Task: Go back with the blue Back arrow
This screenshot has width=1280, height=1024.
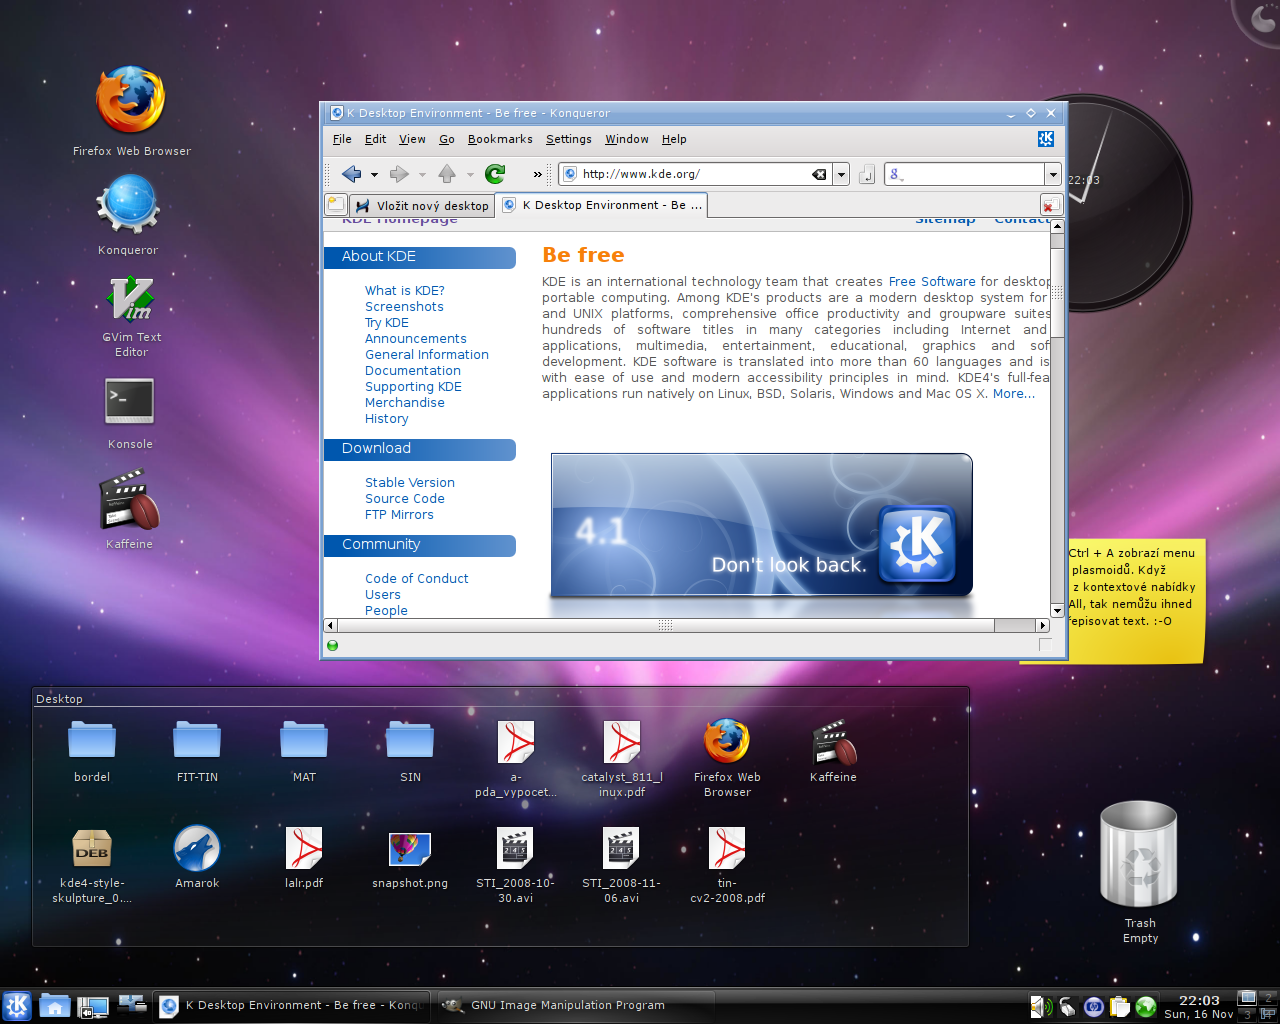Action: (351, 174)
